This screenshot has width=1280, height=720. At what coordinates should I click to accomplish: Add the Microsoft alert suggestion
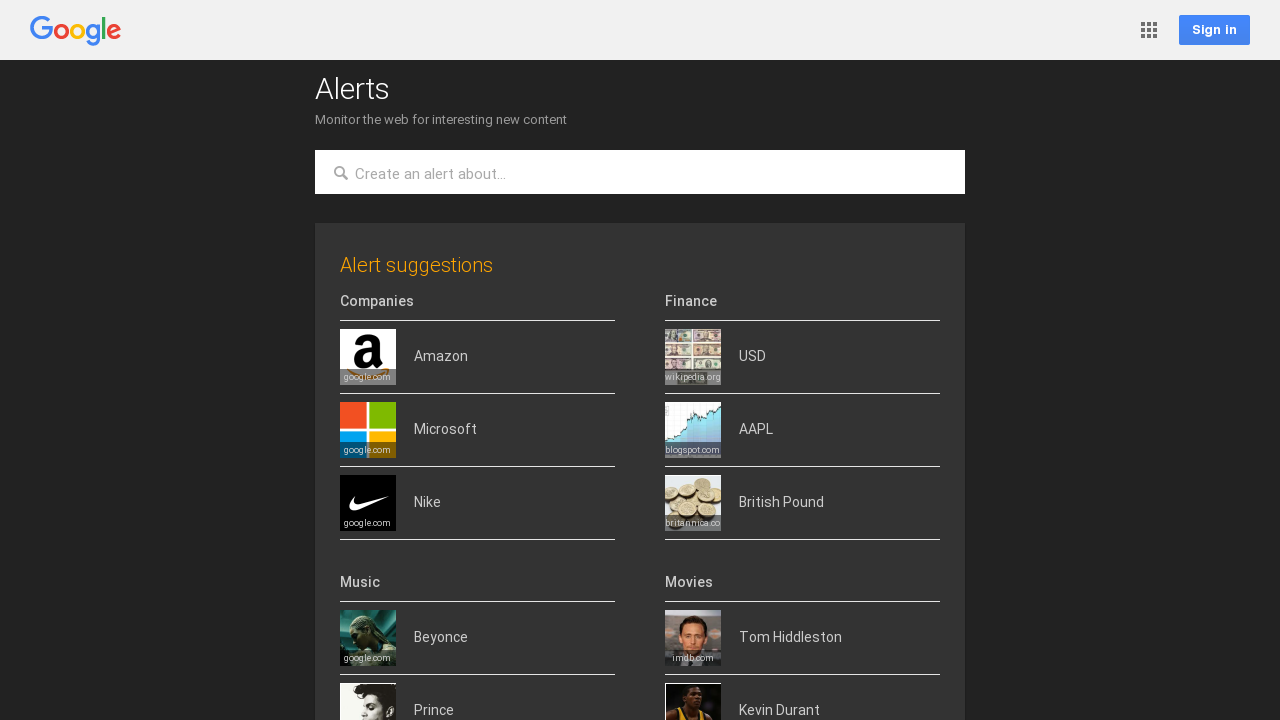pyautogui.click(x=477, y=430)
